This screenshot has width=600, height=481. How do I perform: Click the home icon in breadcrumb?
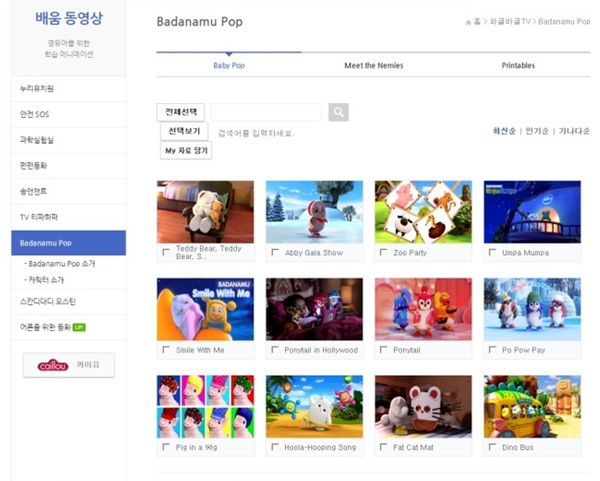click(x=468, y=22)
